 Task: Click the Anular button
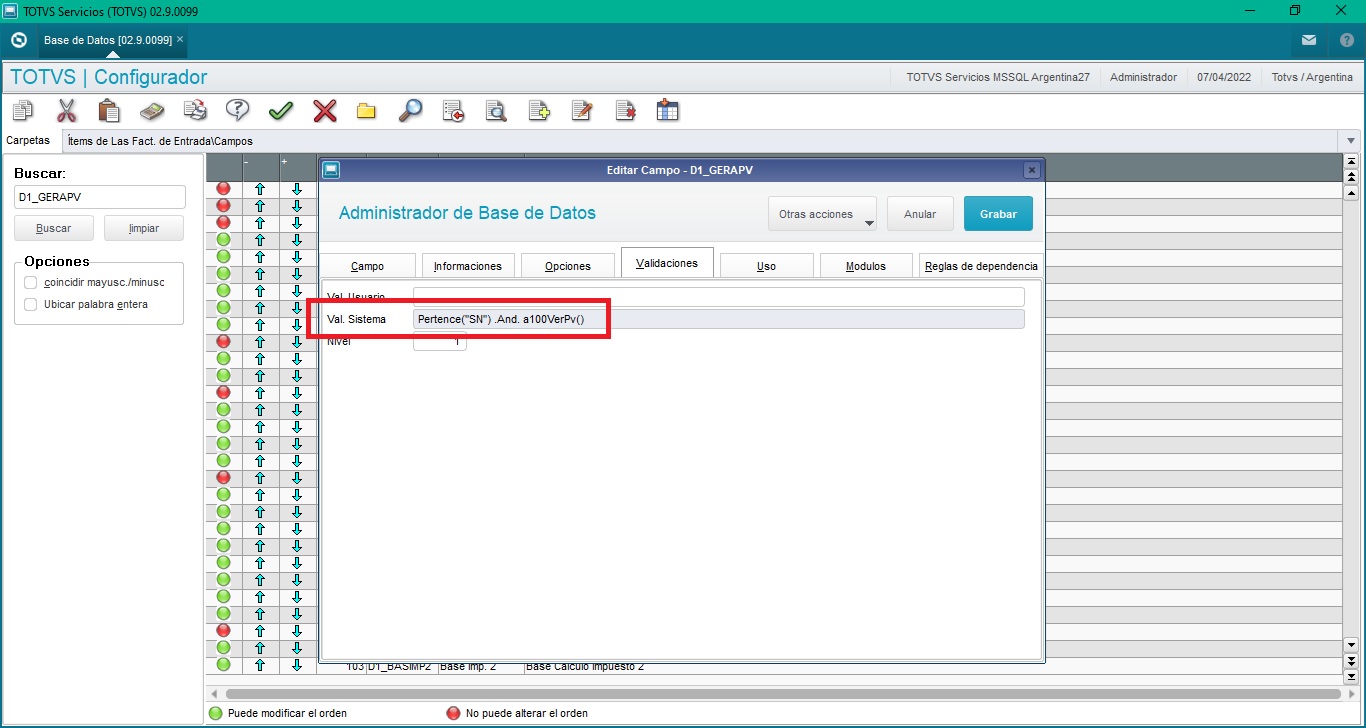click(920, 214)
